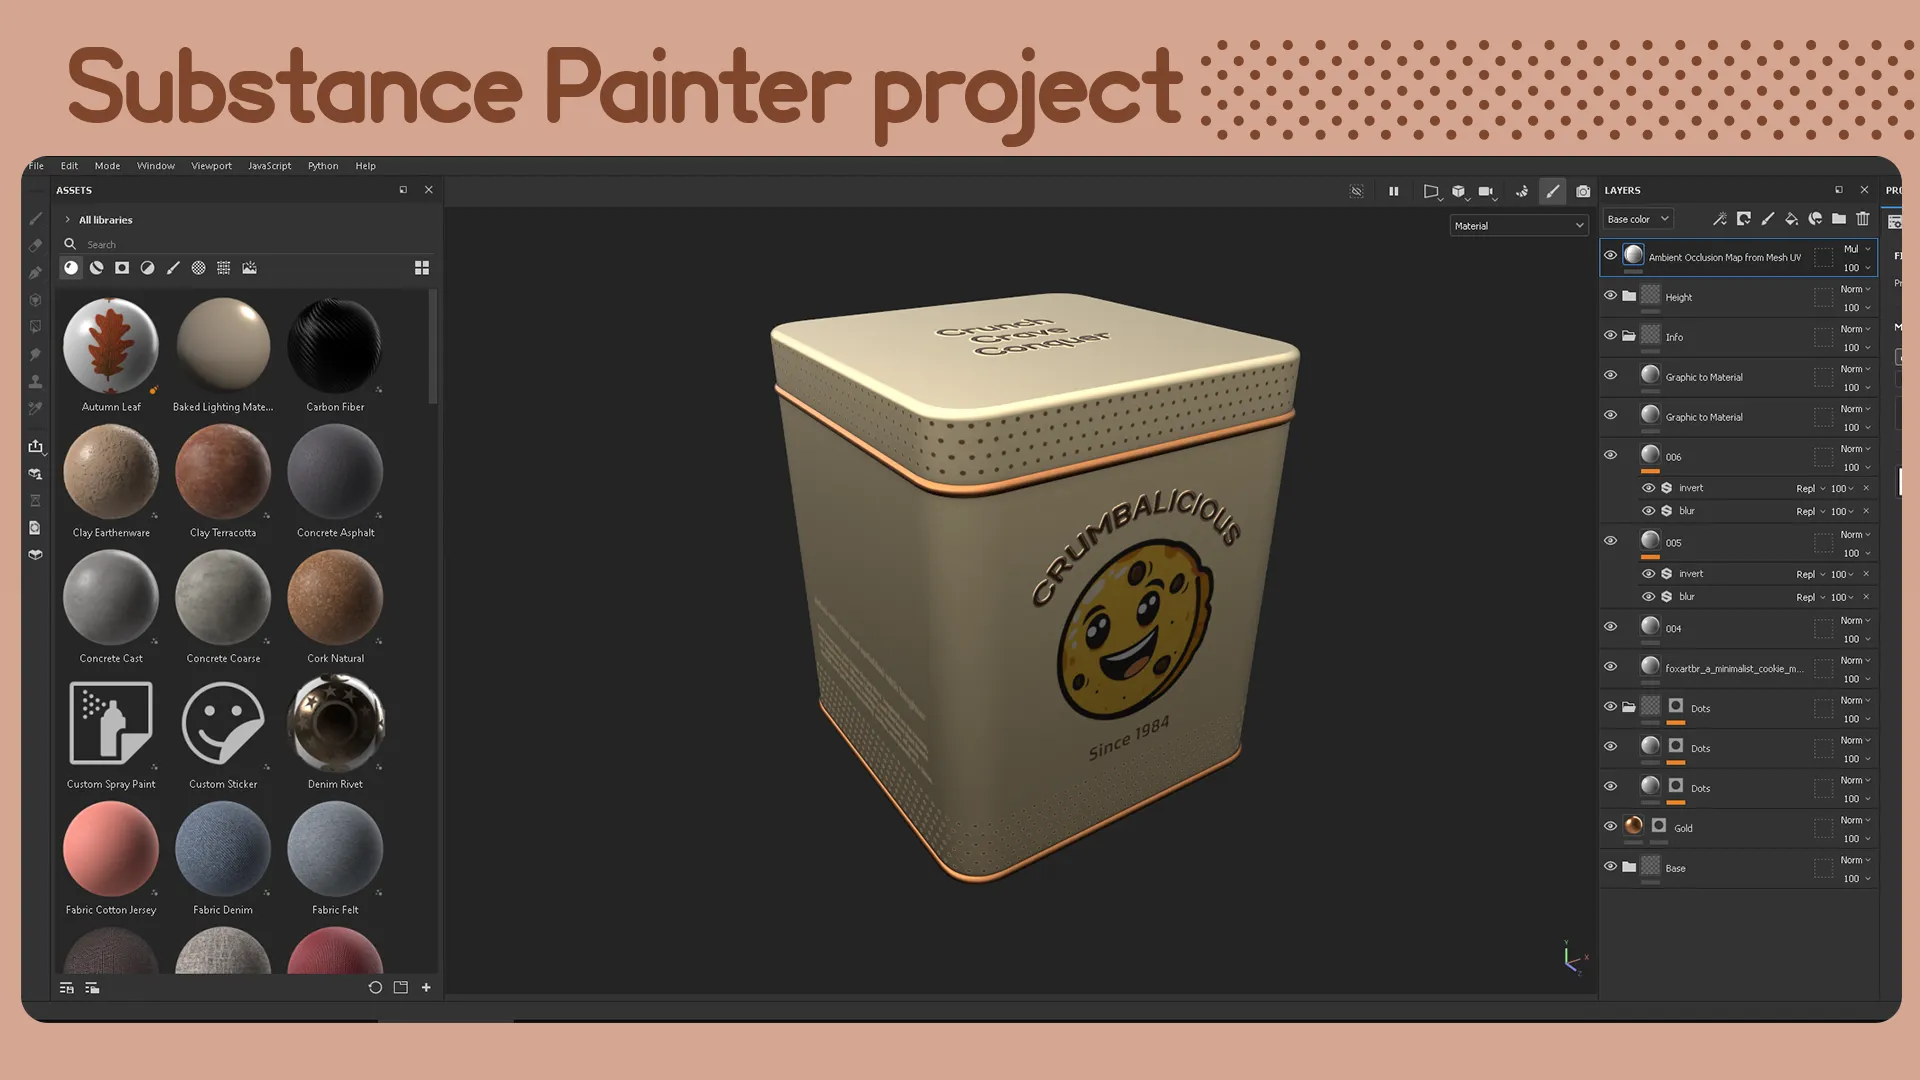Image resolution: width=1920 pixels, height=1080 pixels.
Task: Click the Add fill layer icon
Action: (1791, 218)
